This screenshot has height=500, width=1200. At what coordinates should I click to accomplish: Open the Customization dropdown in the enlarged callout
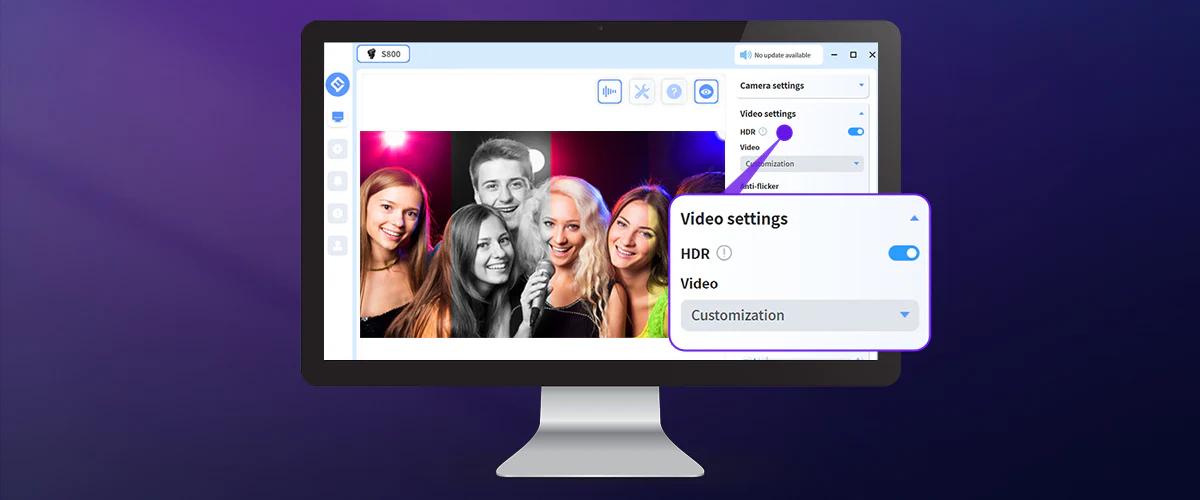[799, 315]
